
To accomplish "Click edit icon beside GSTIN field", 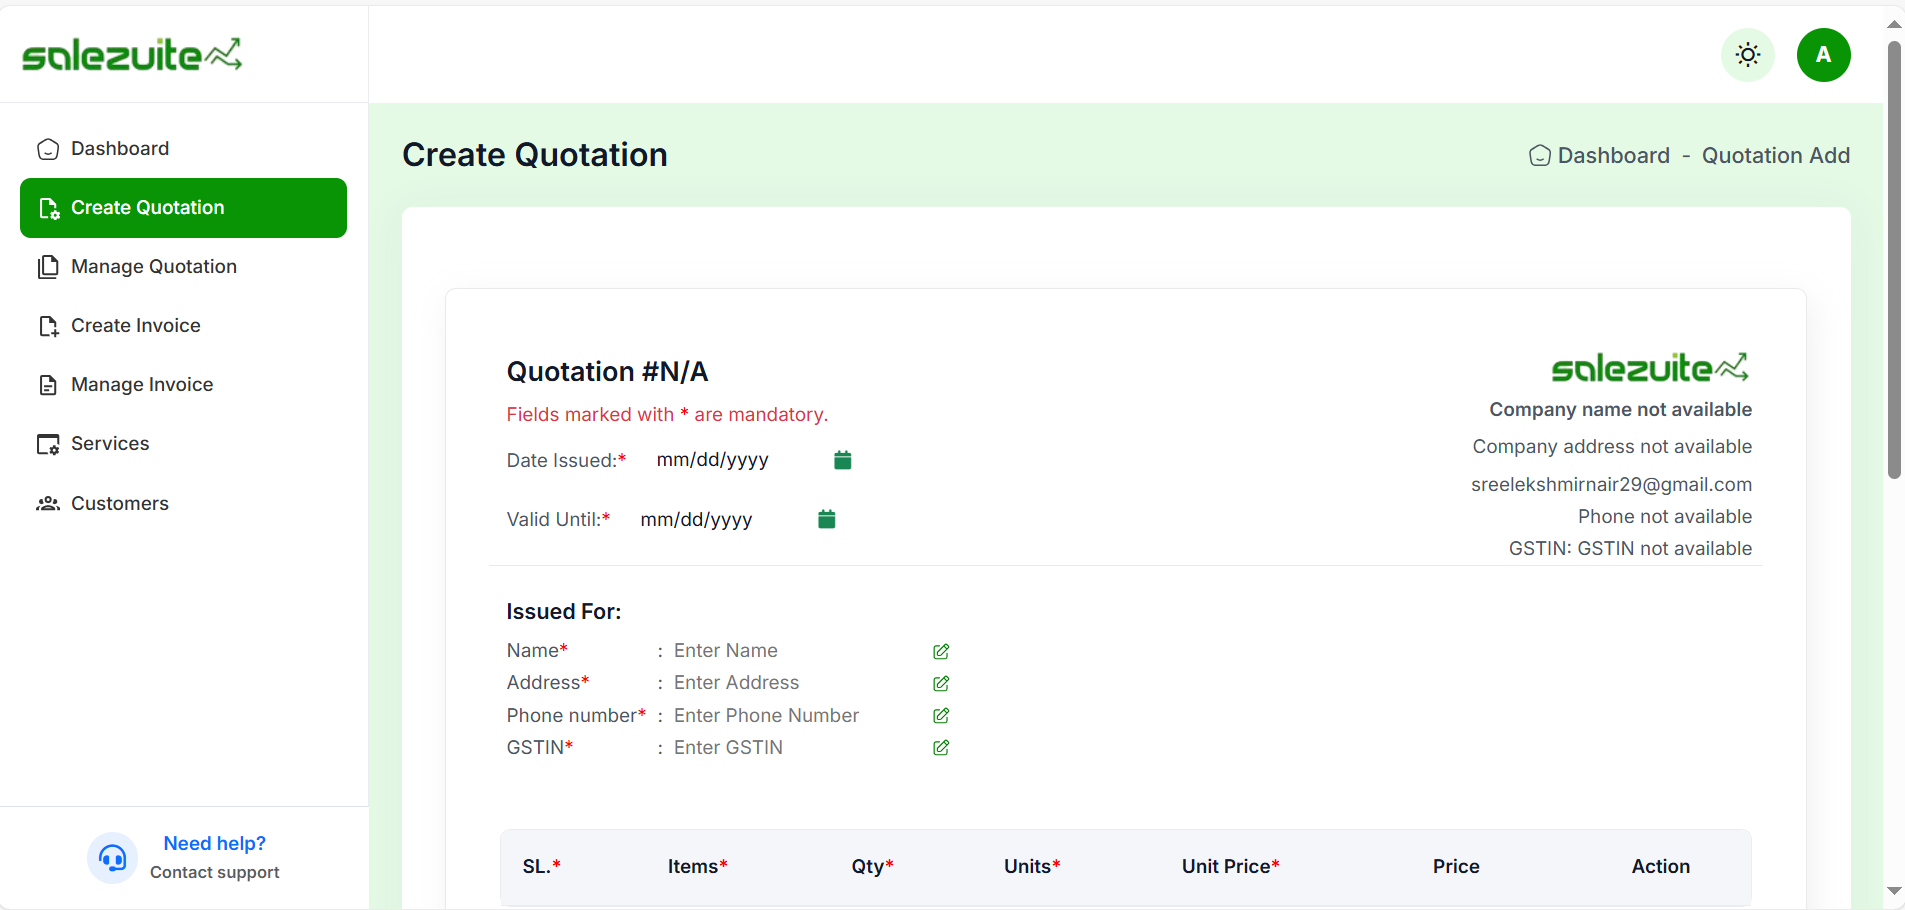I will [x=941, y=748].
